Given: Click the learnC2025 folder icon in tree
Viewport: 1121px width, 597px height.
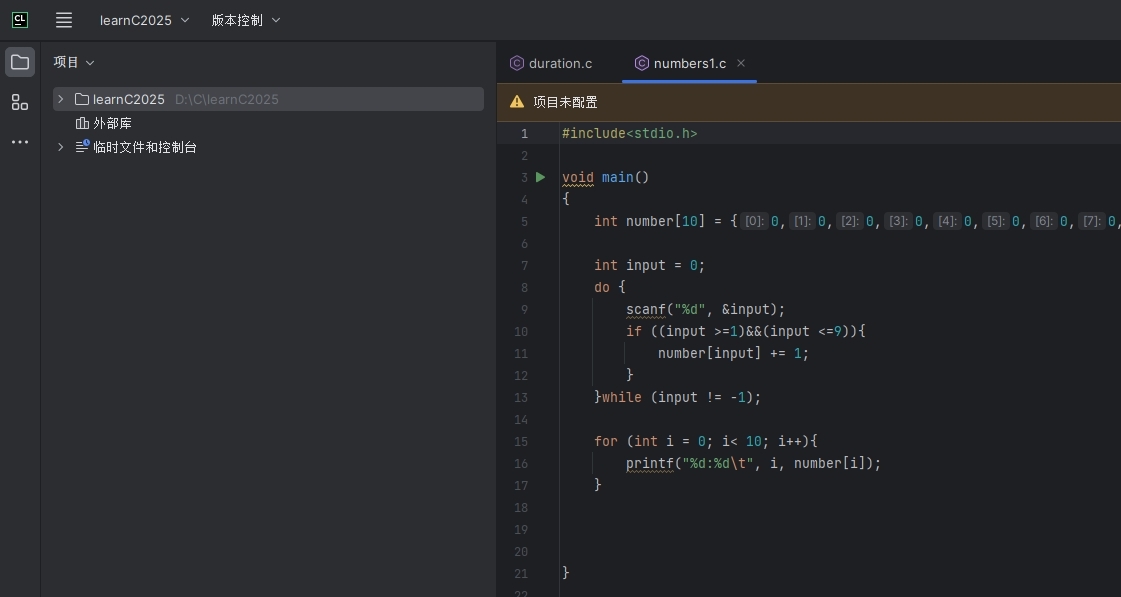Looking at the screenshot, I should coord(82,99).
